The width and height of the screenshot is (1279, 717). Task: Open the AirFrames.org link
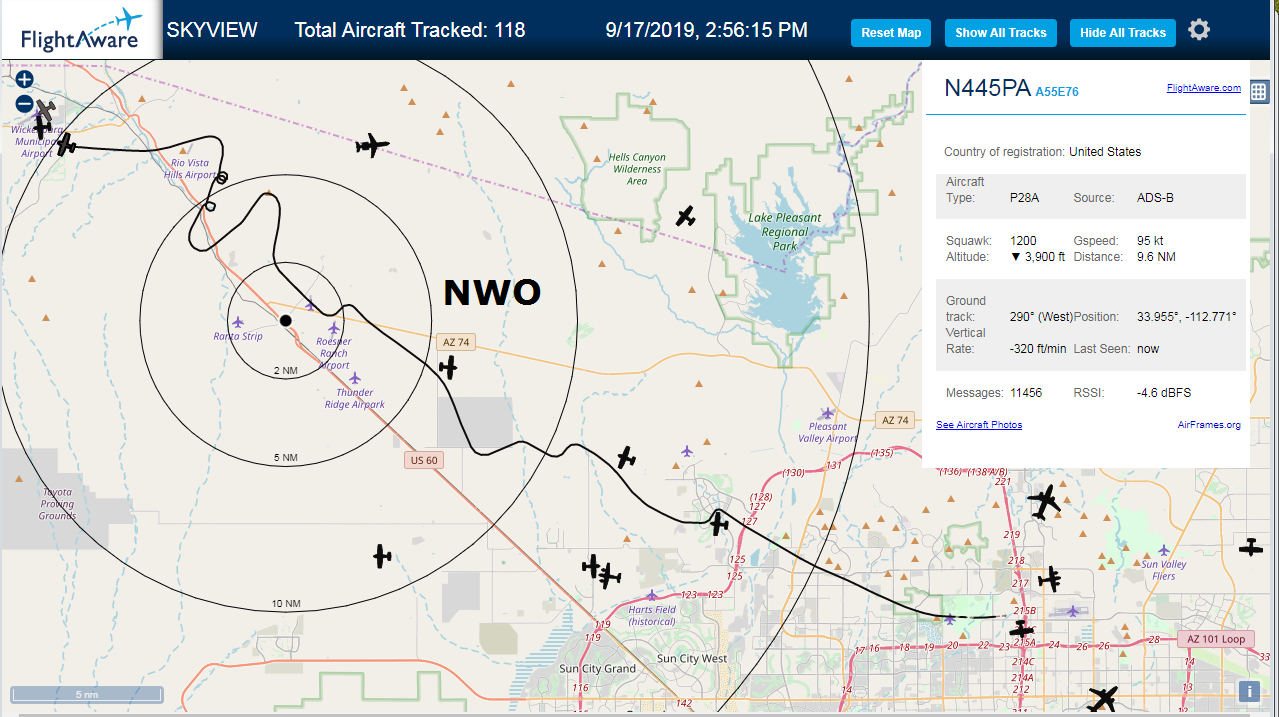(1209, 425)
